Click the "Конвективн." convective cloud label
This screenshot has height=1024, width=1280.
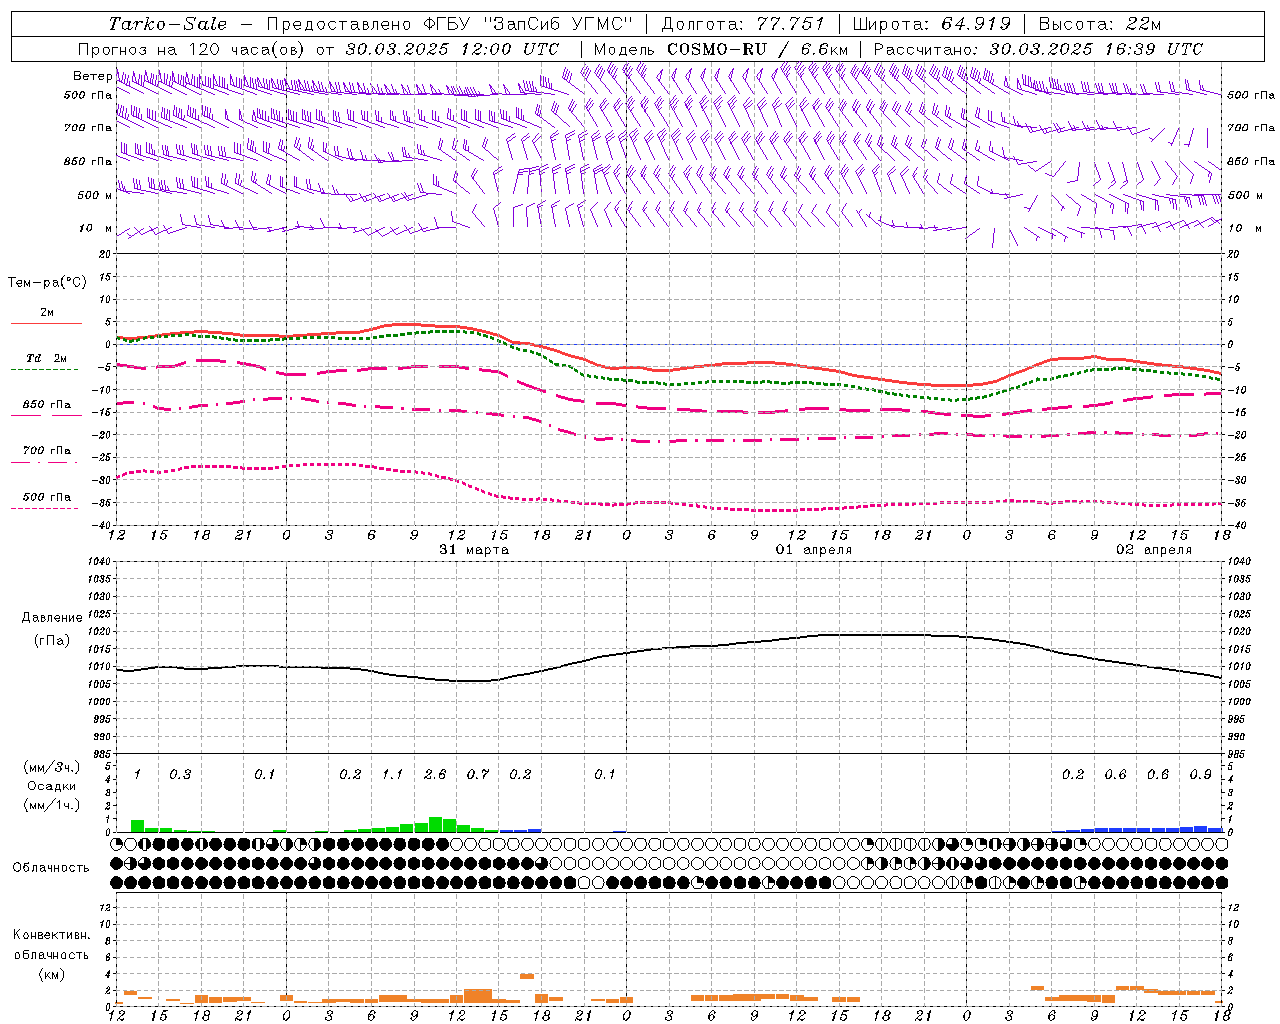51,935
